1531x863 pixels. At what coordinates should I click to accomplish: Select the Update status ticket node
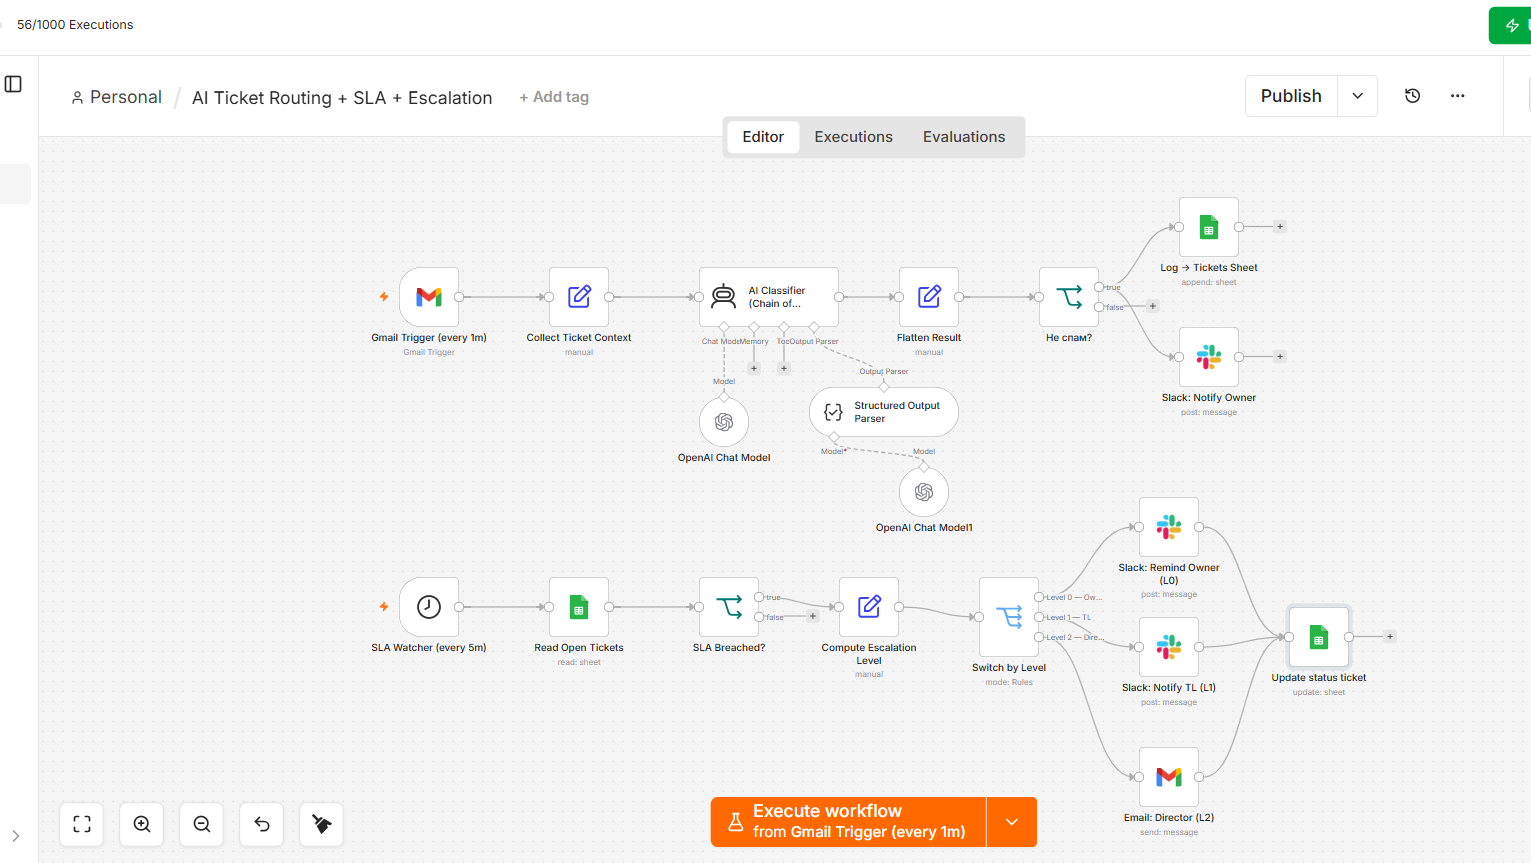1319,637
